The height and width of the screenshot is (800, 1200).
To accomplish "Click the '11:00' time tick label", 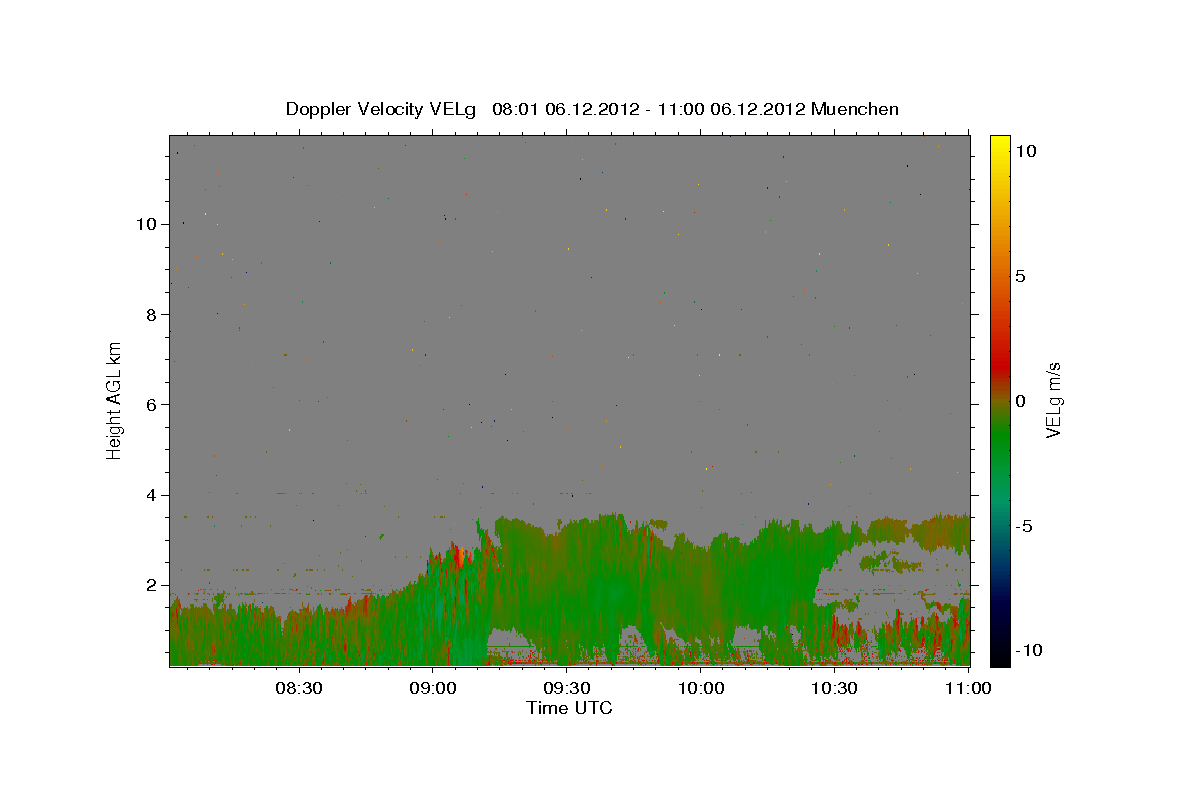I will [968, 688].
